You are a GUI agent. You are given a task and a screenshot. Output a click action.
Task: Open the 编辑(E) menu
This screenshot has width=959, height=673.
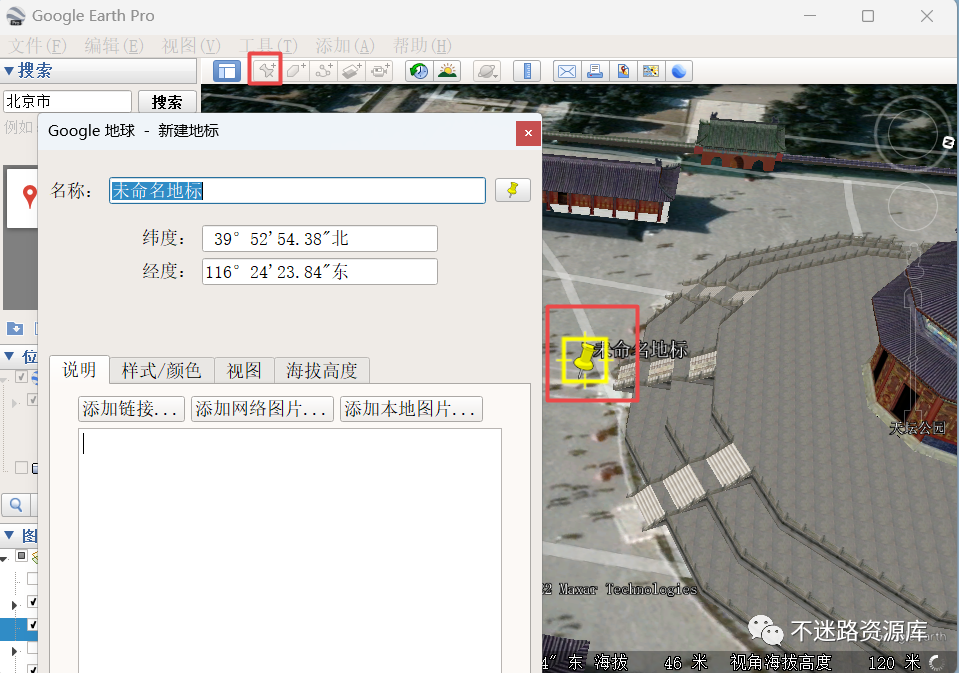pyautogui.click(x=114, y=46)
